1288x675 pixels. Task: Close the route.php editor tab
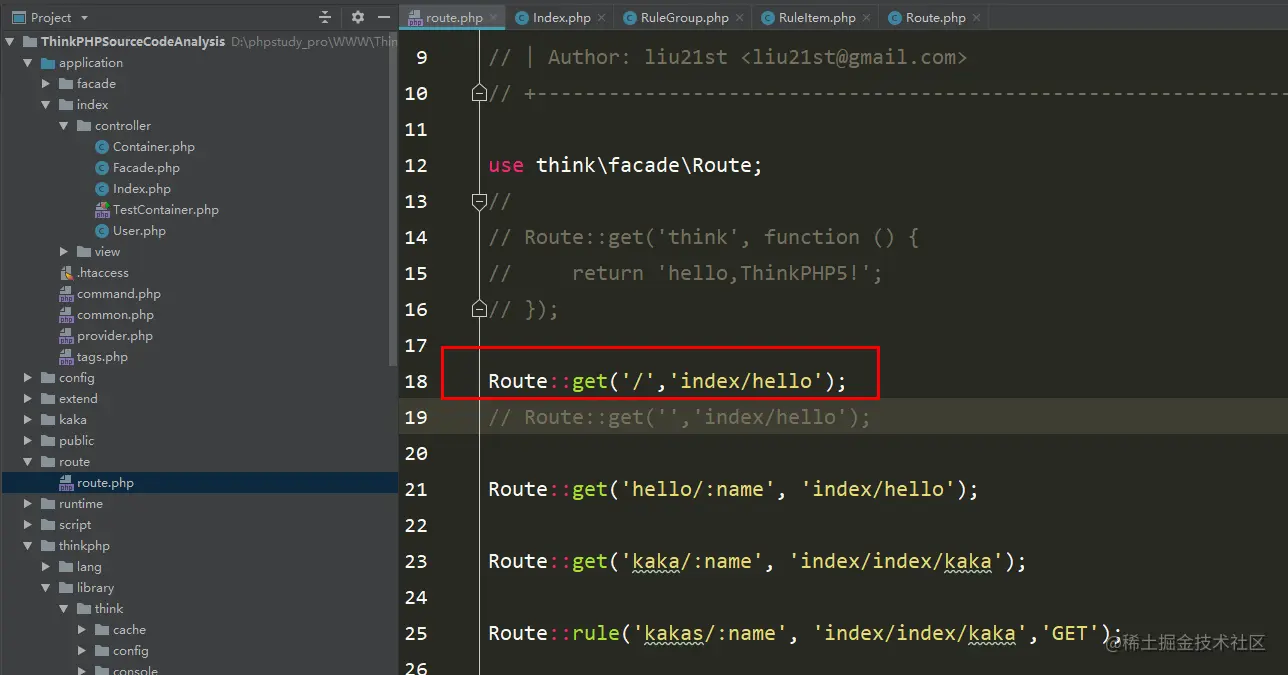tap(494, 18)
